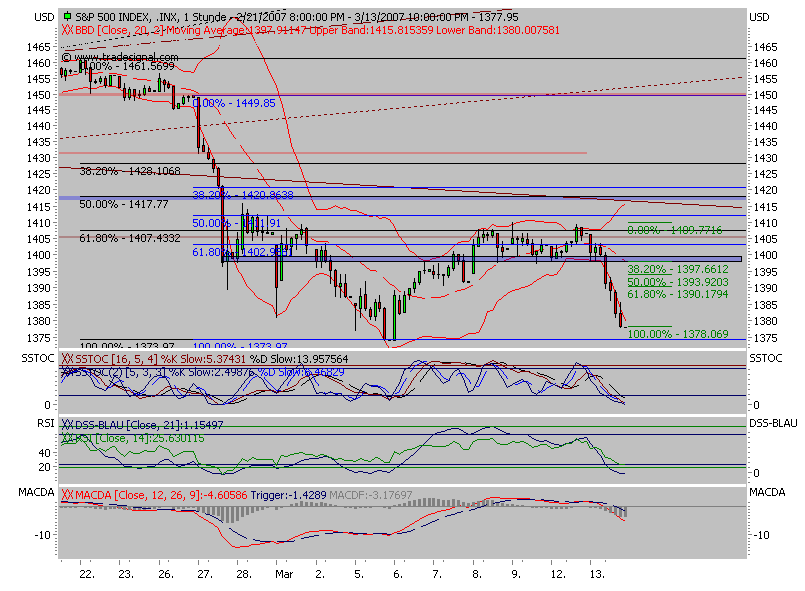The width and height of the screenshot is (805, 591).
Task: Select the XX icon next to RSI [Close, 14]
Action: 68,437
